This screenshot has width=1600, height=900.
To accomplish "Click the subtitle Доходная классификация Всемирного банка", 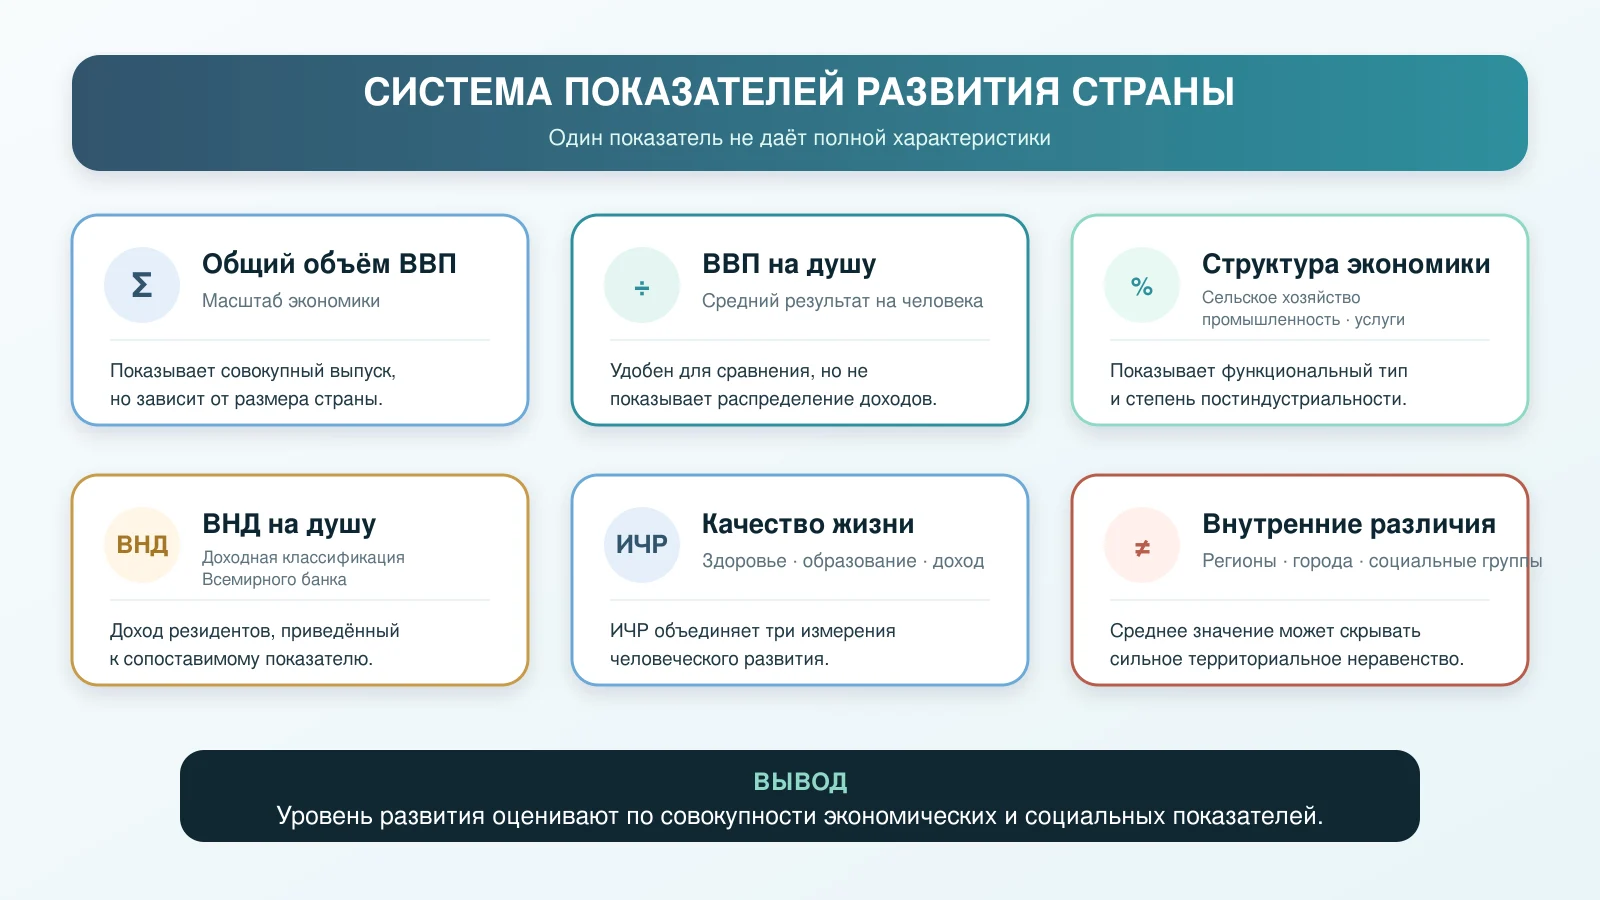I will pyautogui.click(x=303, y=569).
